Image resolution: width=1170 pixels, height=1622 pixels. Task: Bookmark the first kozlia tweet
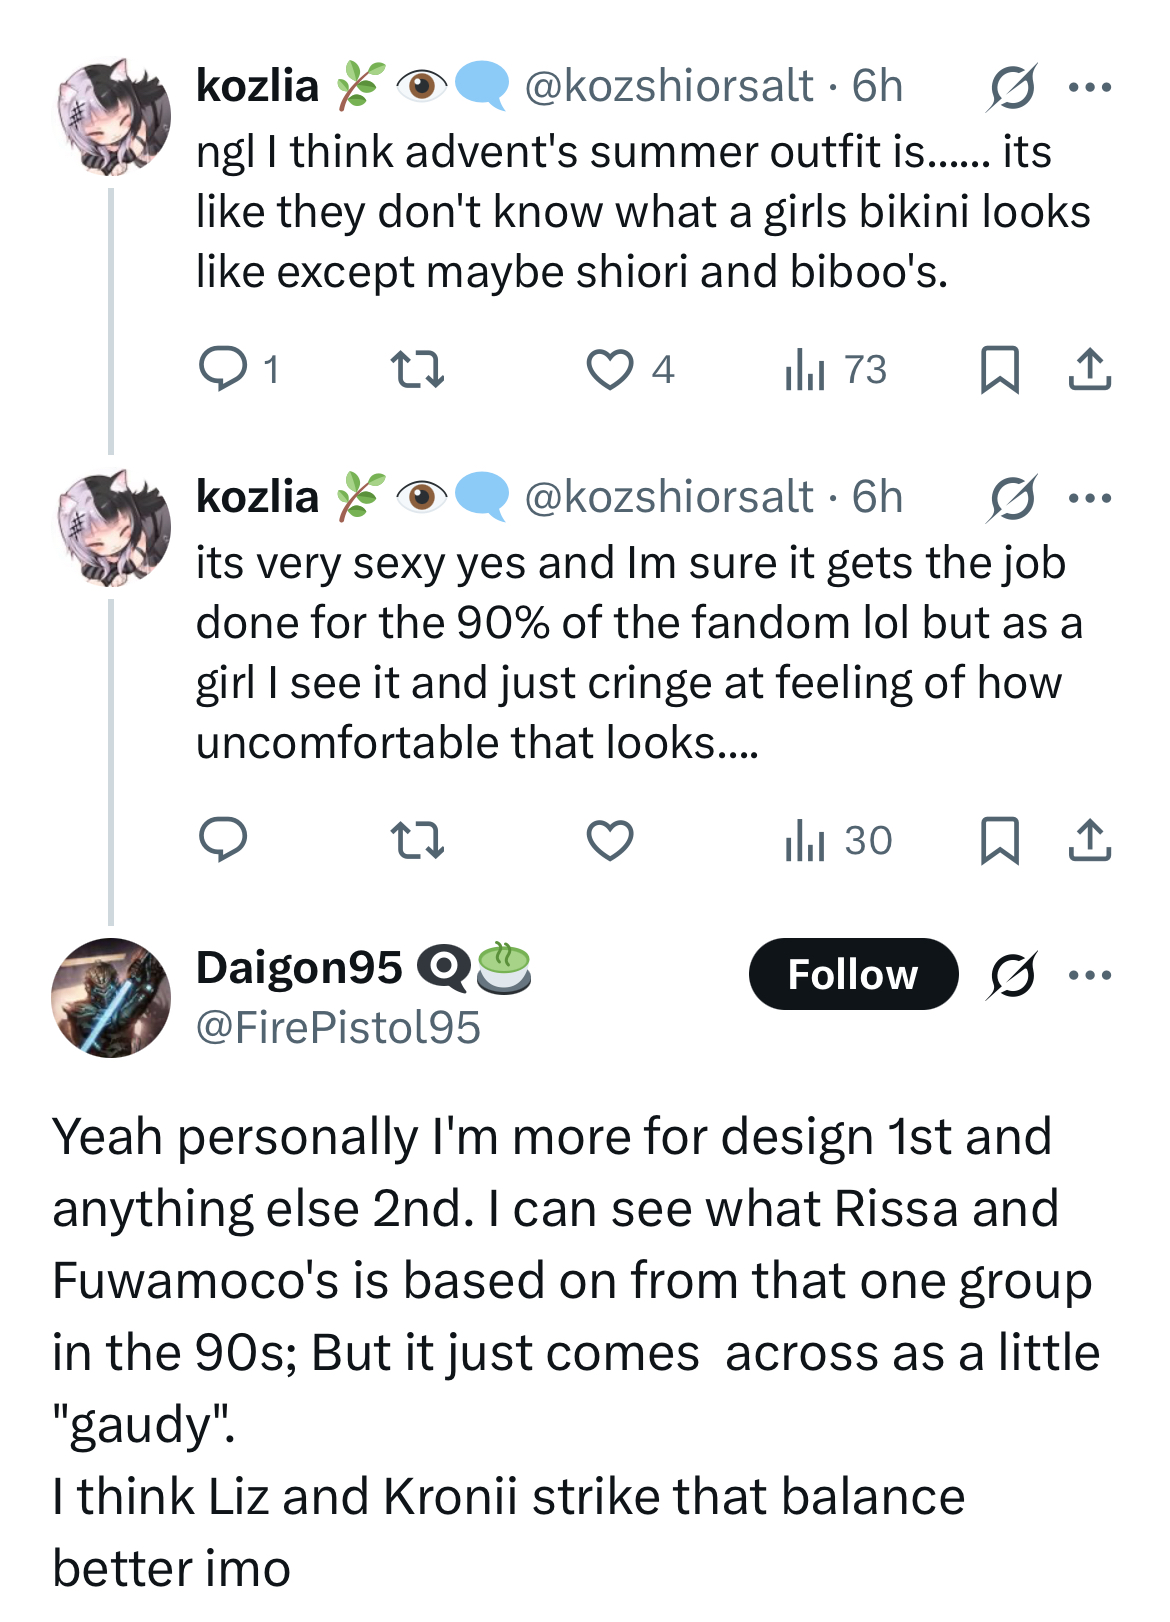[x=999, y=369]
